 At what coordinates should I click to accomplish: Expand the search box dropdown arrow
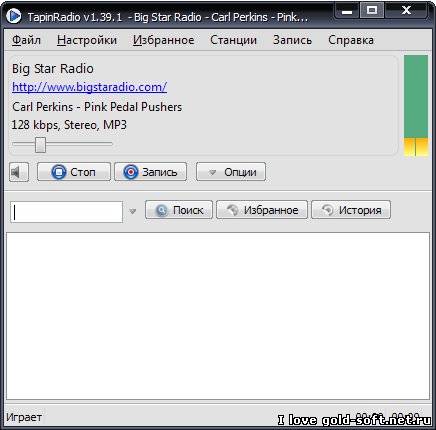point(133,211)
